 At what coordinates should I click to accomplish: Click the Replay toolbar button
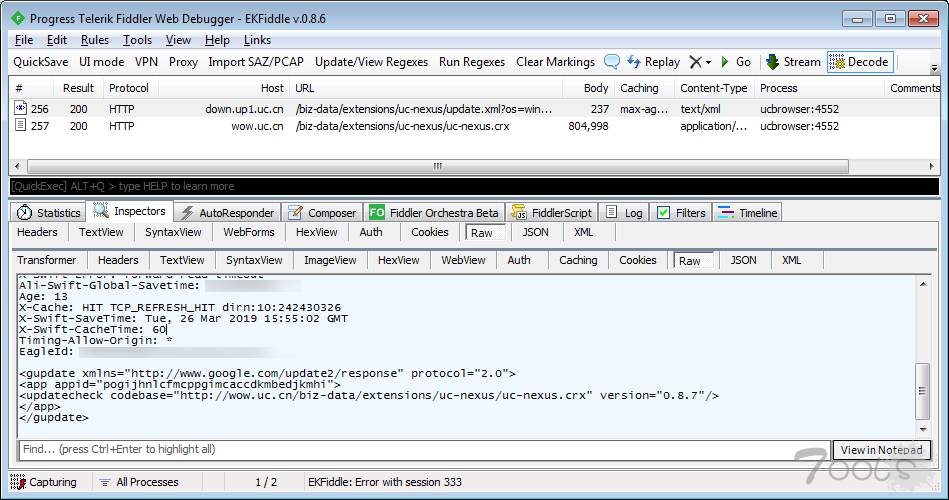[653, 62]
